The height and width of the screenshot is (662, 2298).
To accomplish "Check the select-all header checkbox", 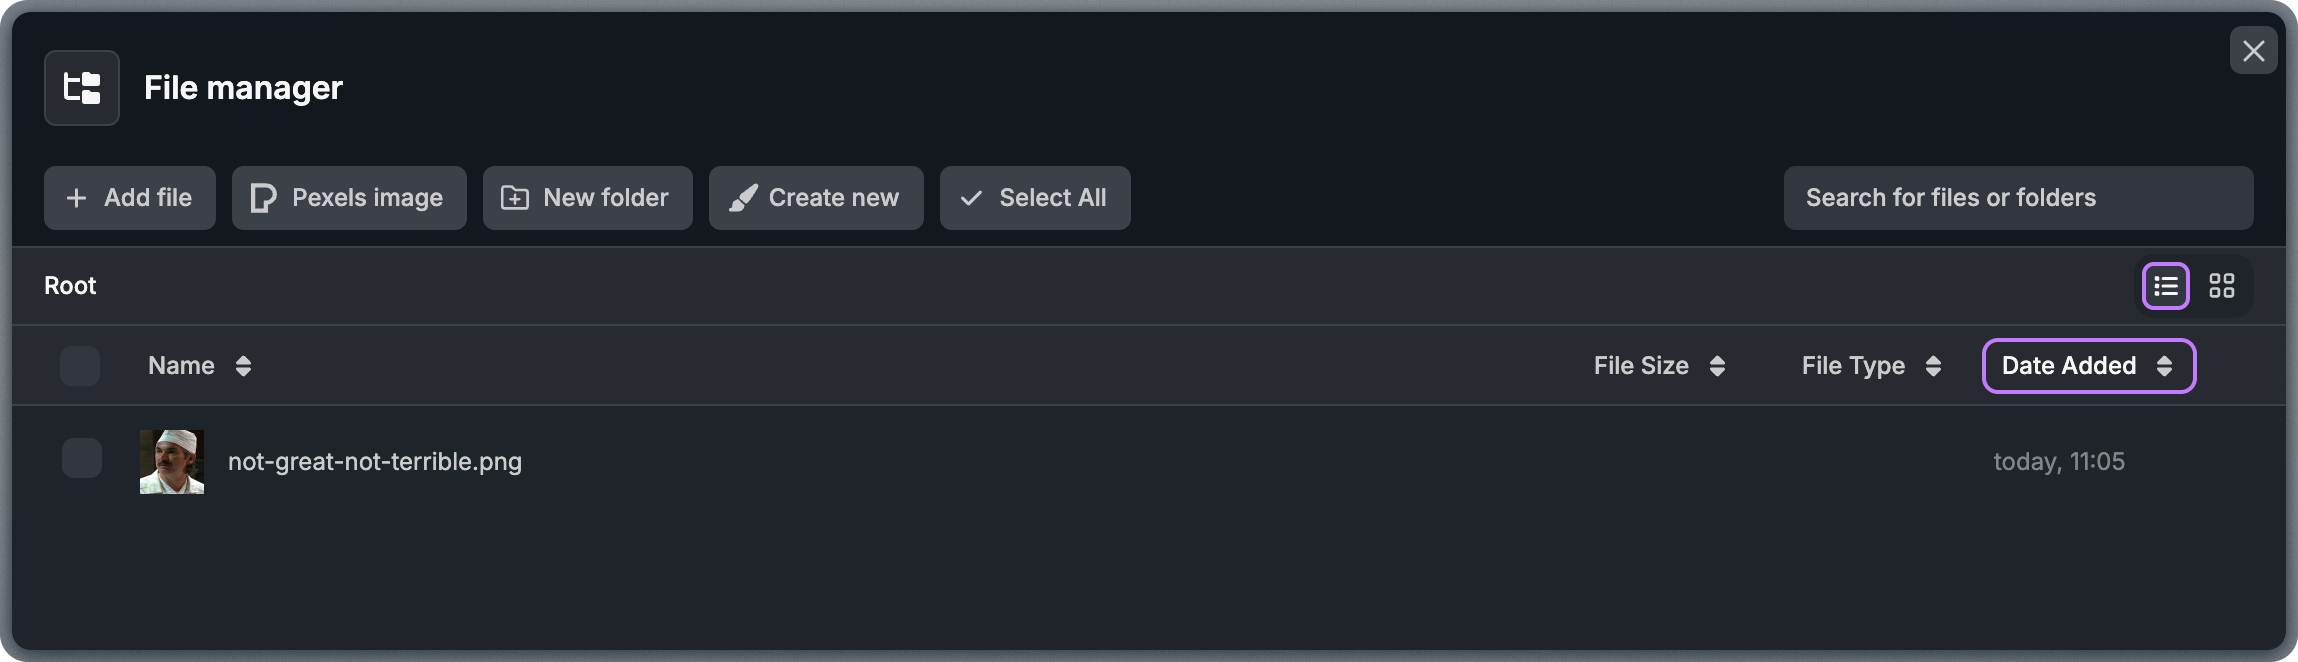I will click(x=80, y=365).
